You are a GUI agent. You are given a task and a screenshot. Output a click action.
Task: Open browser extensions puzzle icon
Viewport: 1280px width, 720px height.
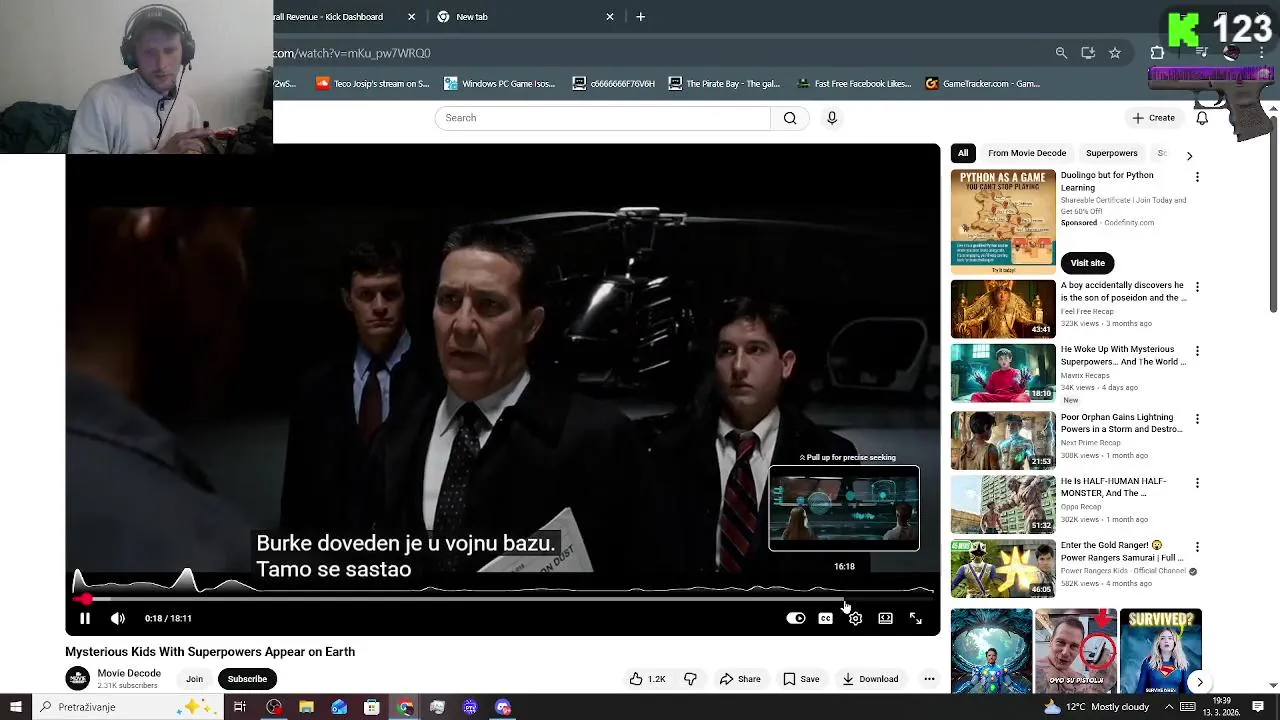pos(1157,53)
